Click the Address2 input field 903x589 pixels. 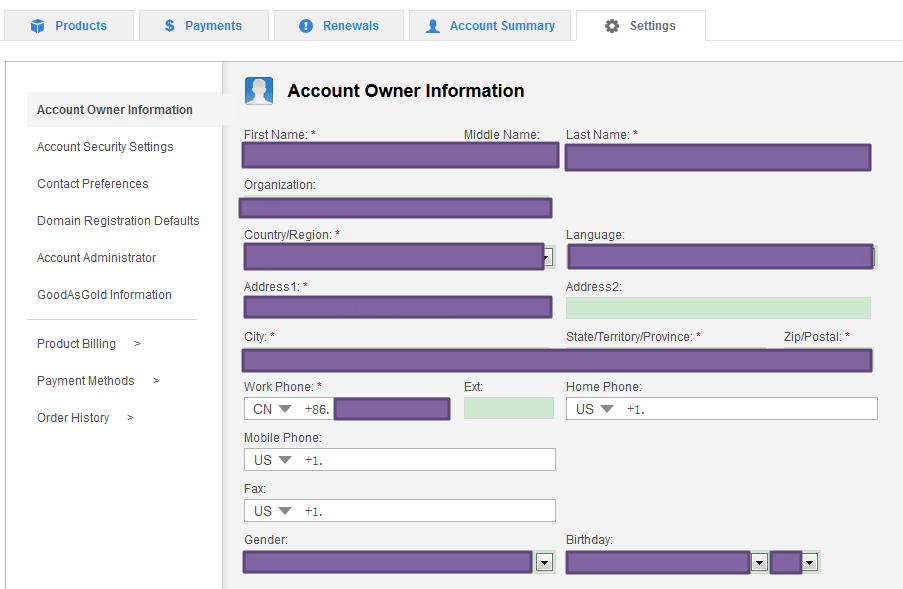click(x=718, y=308)
